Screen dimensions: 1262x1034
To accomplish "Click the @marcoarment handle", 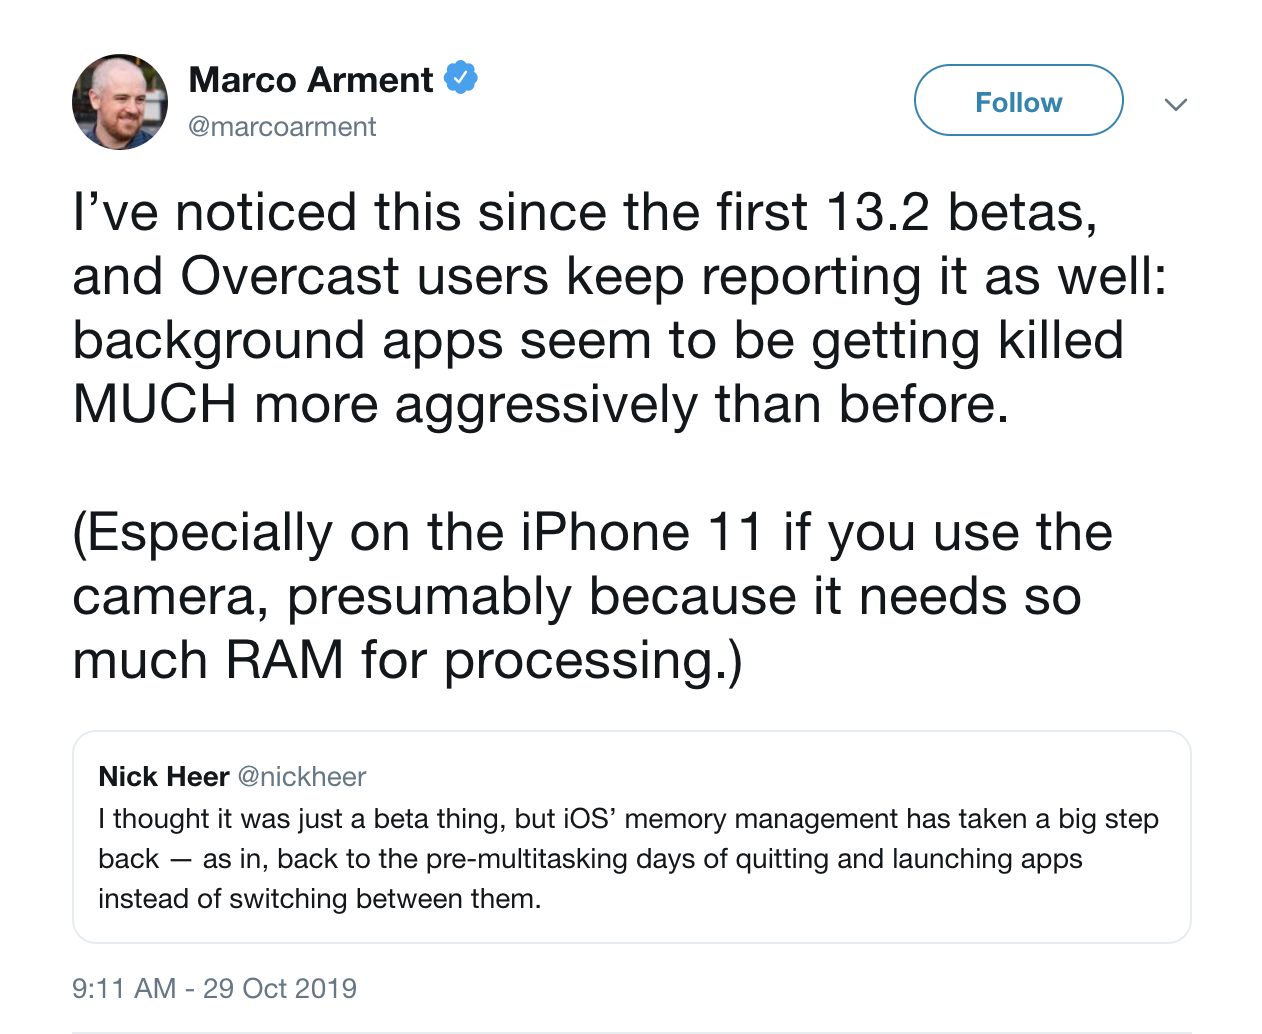I will tap(281, 126).
